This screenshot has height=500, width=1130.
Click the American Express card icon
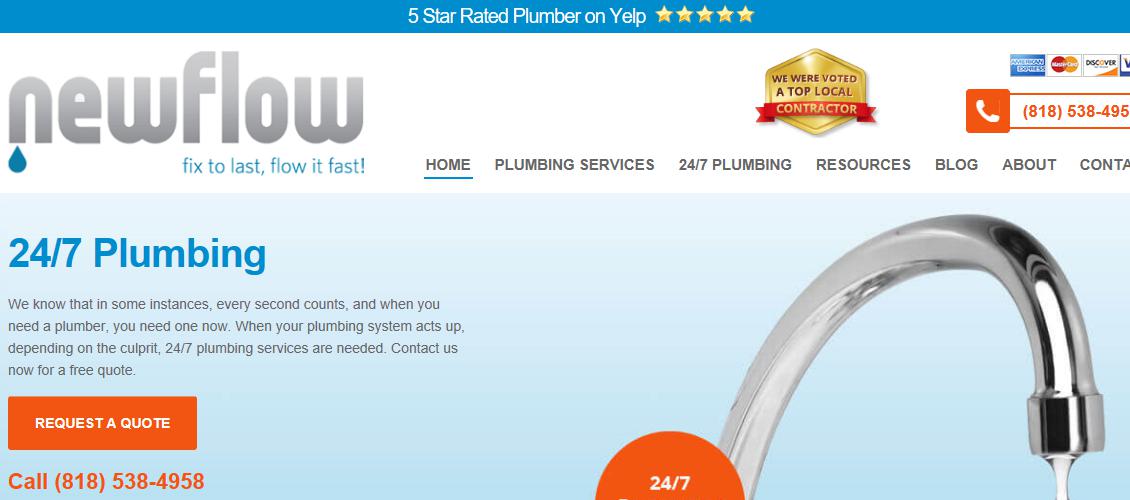coord(1027,65)
